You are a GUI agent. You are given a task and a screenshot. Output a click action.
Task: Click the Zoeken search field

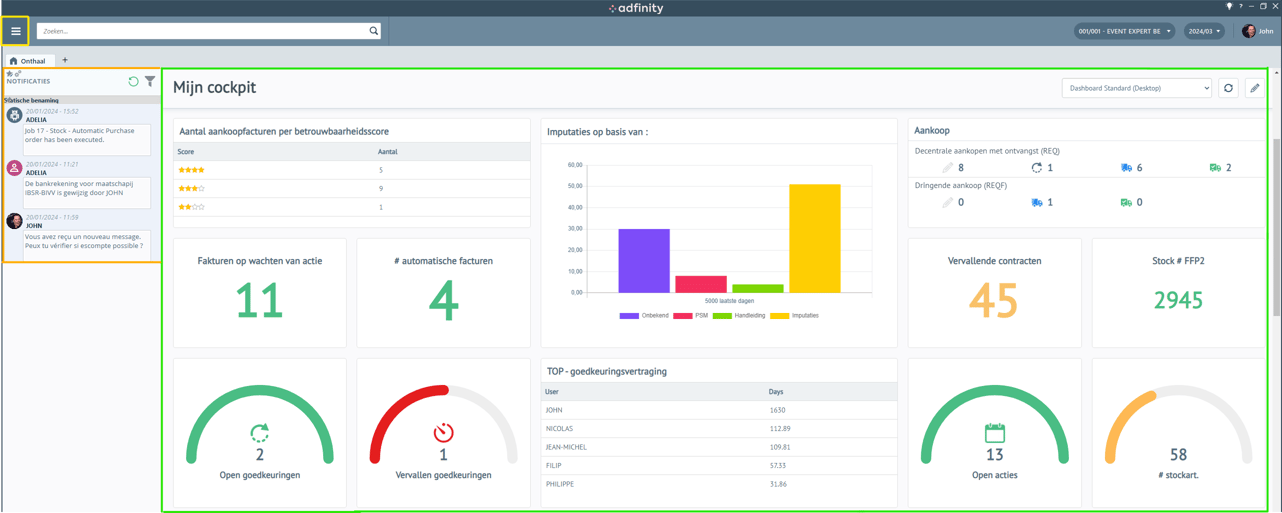coord(200,31)
